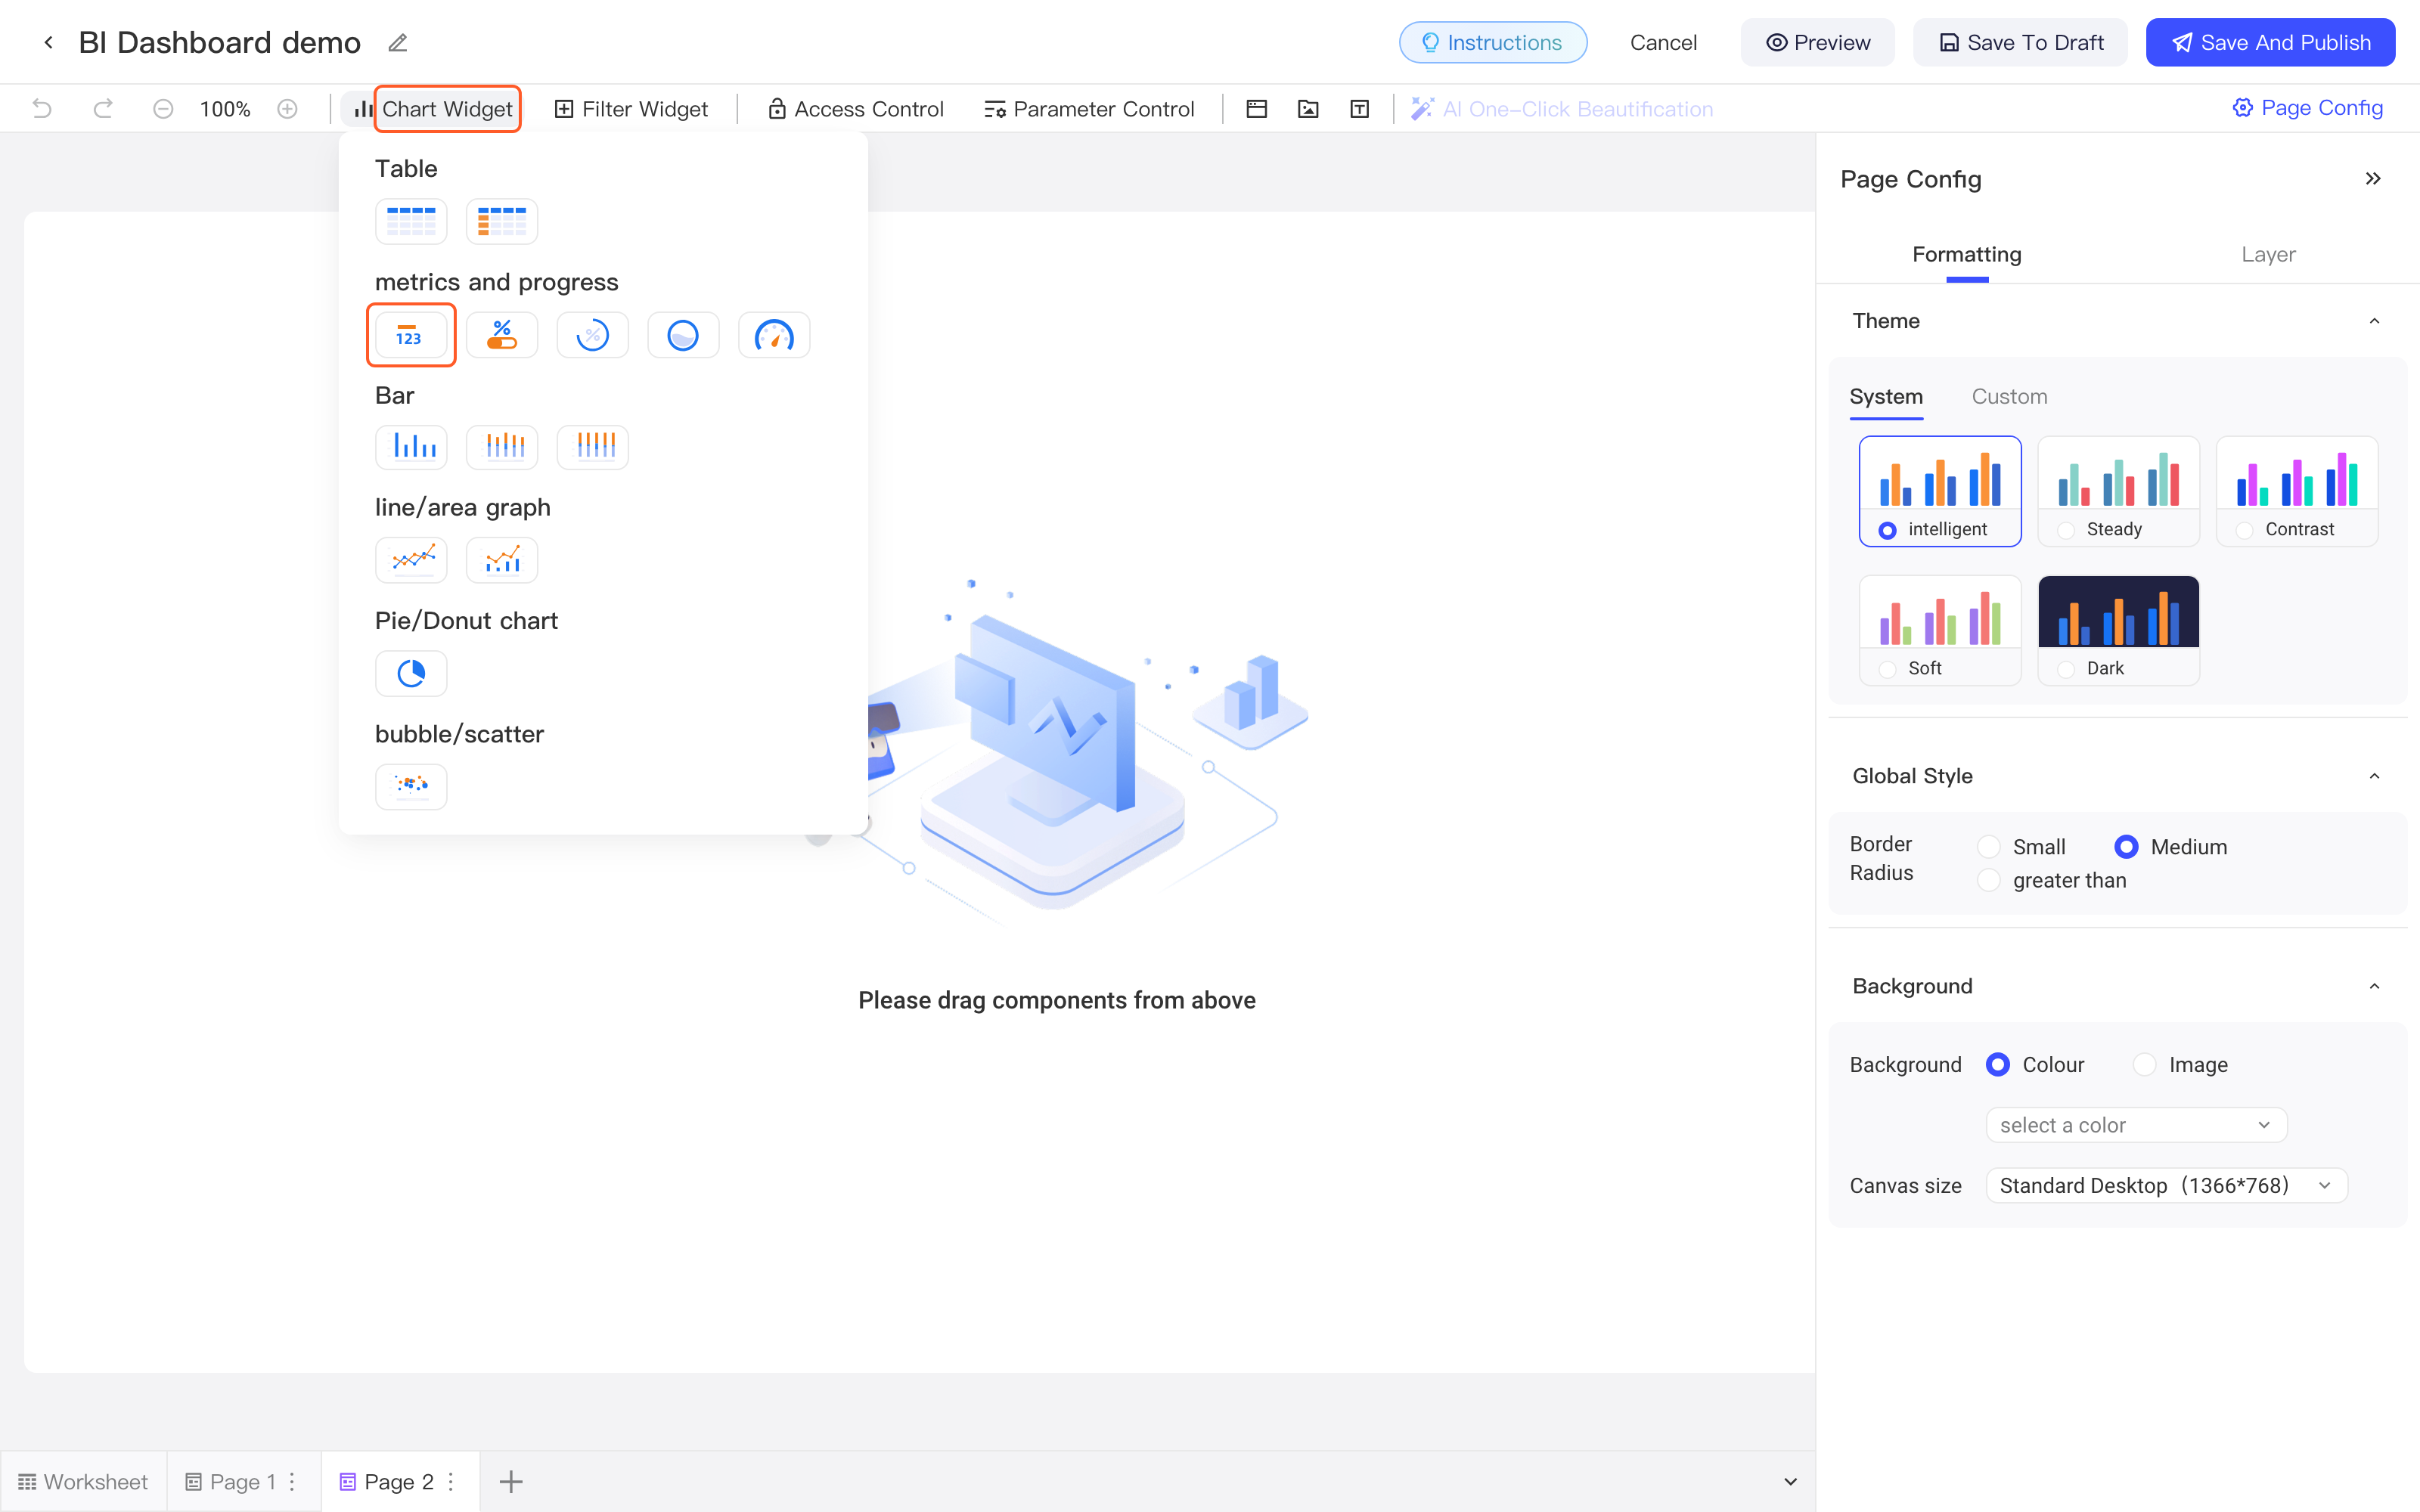Collapse Page Config panel with double chevron
Viewport: 2420px width, 1512px height.
point(2373,178)
